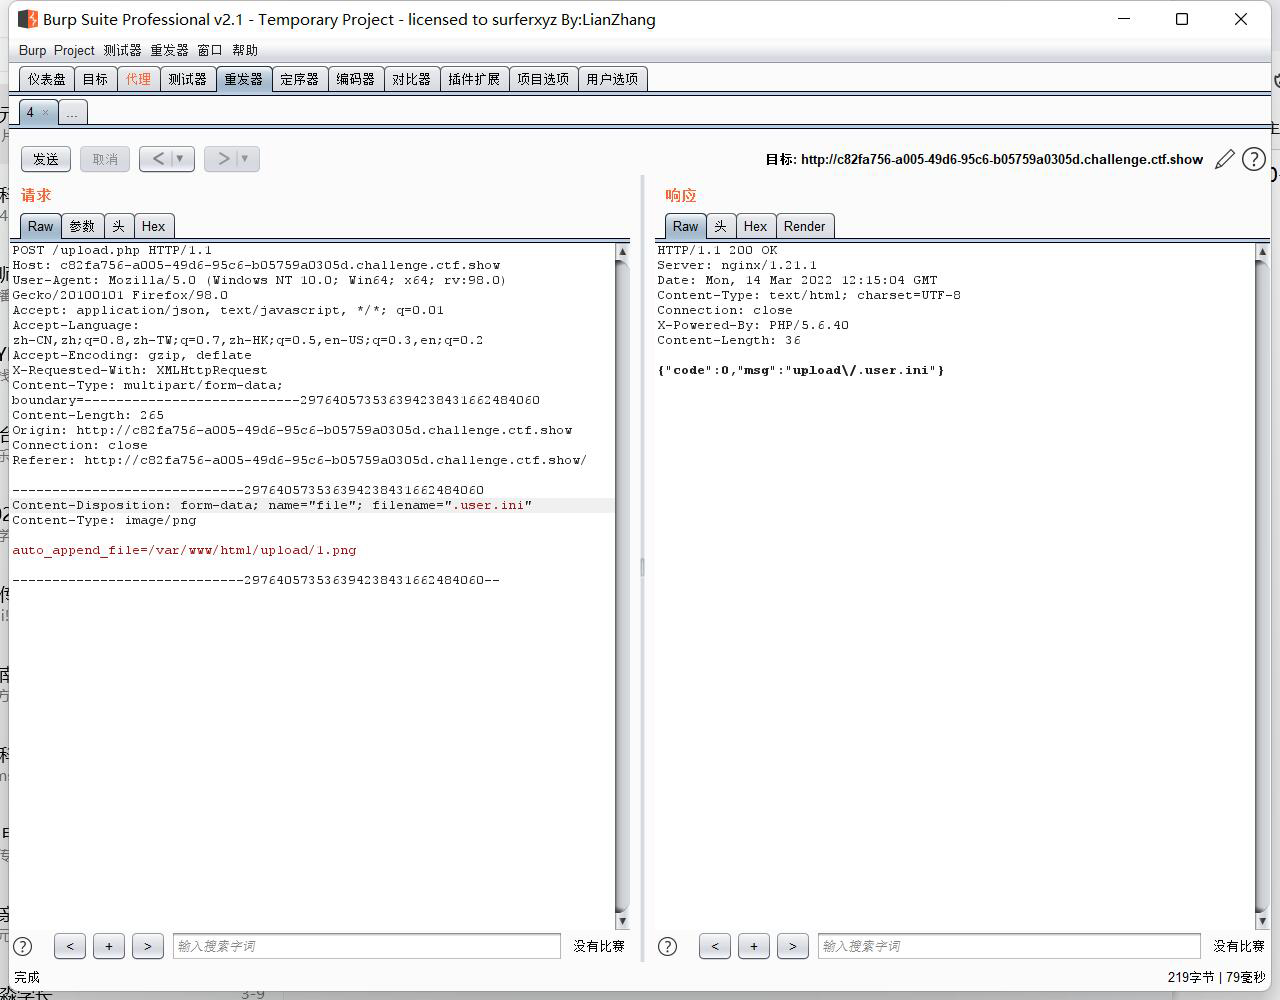The width and height of the screenshot is (1280, 1000).
Task: Focus the request search input field
Action: click(367, 946)
